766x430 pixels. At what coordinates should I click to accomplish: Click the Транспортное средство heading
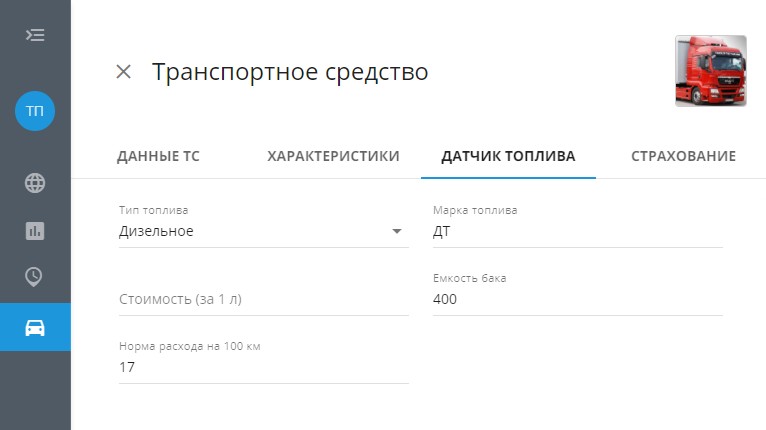(290, 72)
